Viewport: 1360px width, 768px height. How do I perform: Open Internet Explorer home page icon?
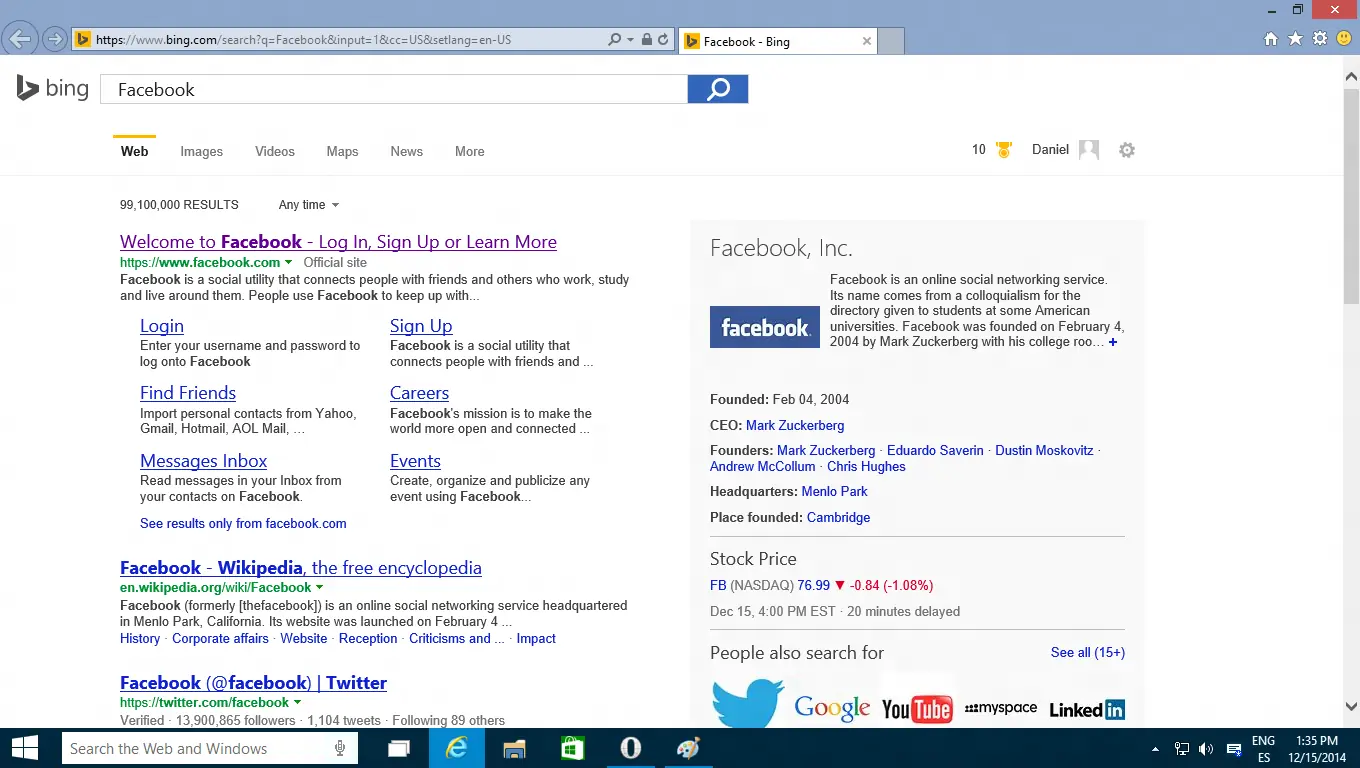point(1269,38)
